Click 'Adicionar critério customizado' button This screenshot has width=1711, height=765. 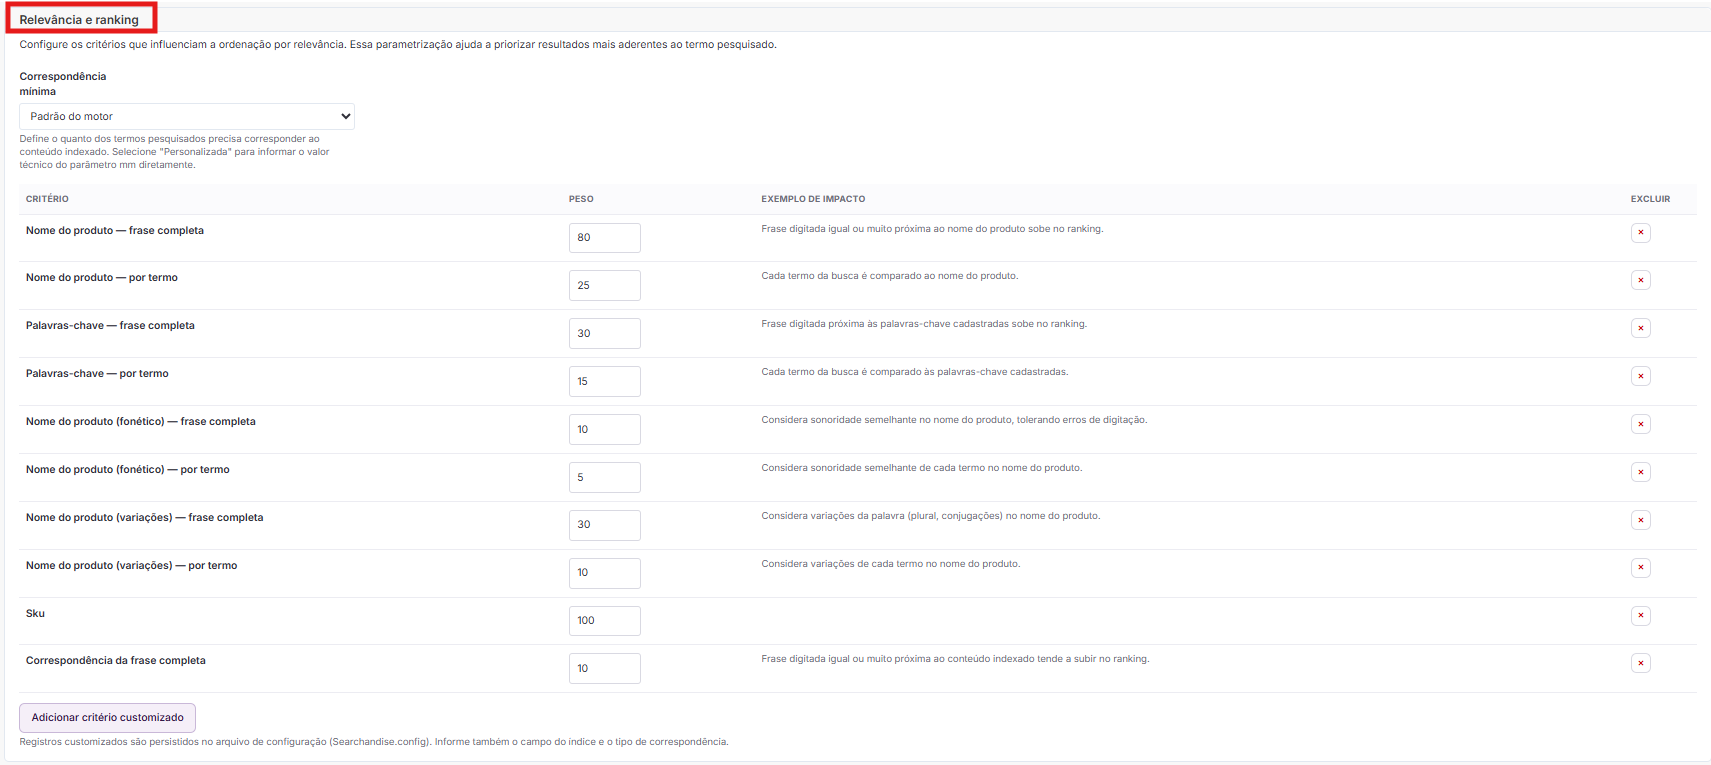[x=107, y=718]
